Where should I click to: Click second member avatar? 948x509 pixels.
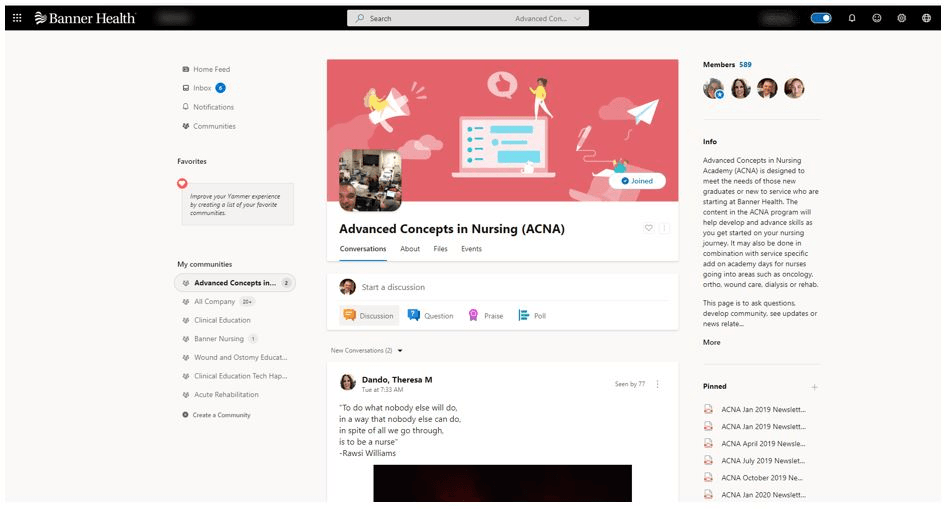pyautogui.click(x=741, y=88)
